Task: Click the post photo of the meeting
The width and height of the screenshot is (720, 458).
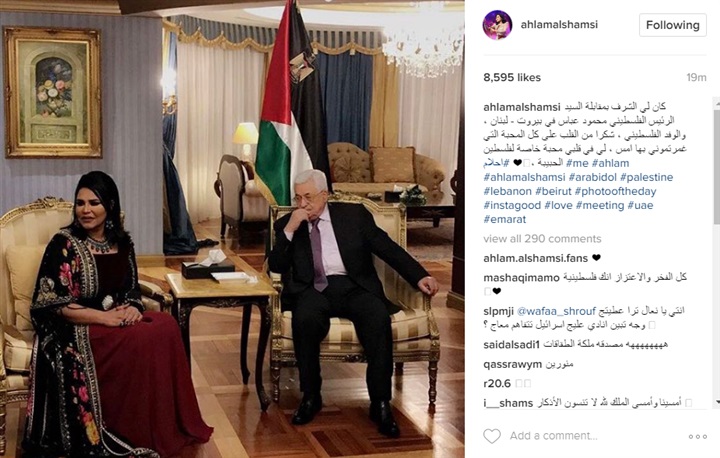Action: click(232, 229)
